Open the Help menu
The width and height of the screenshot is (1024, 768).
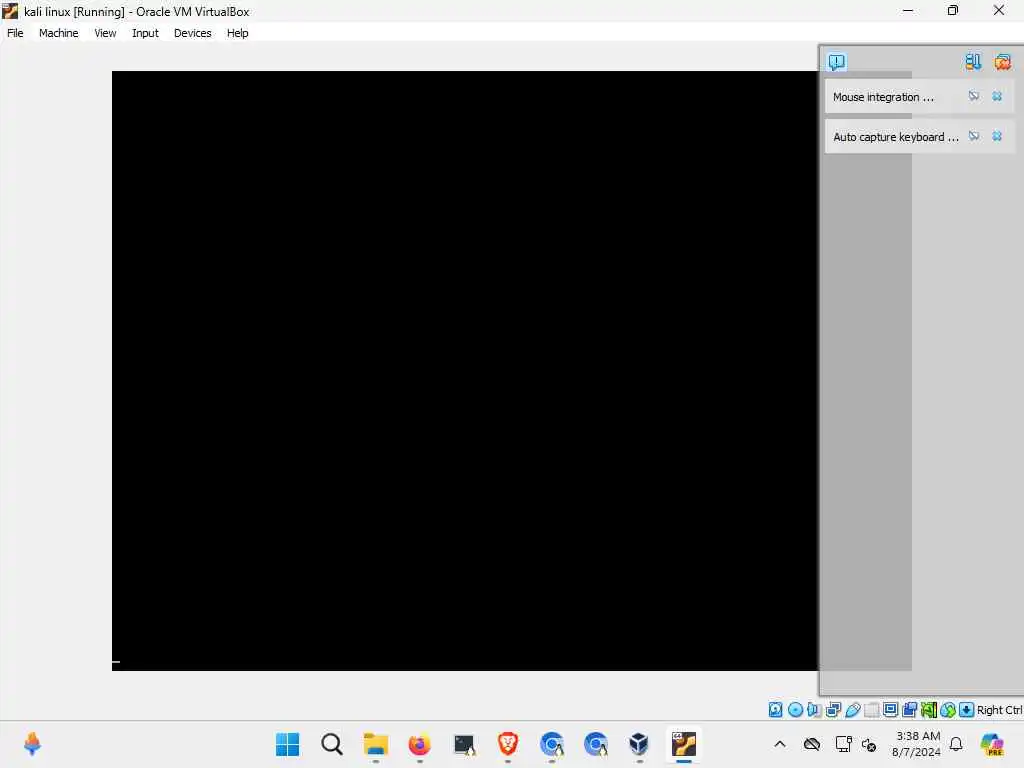[238, 33]
